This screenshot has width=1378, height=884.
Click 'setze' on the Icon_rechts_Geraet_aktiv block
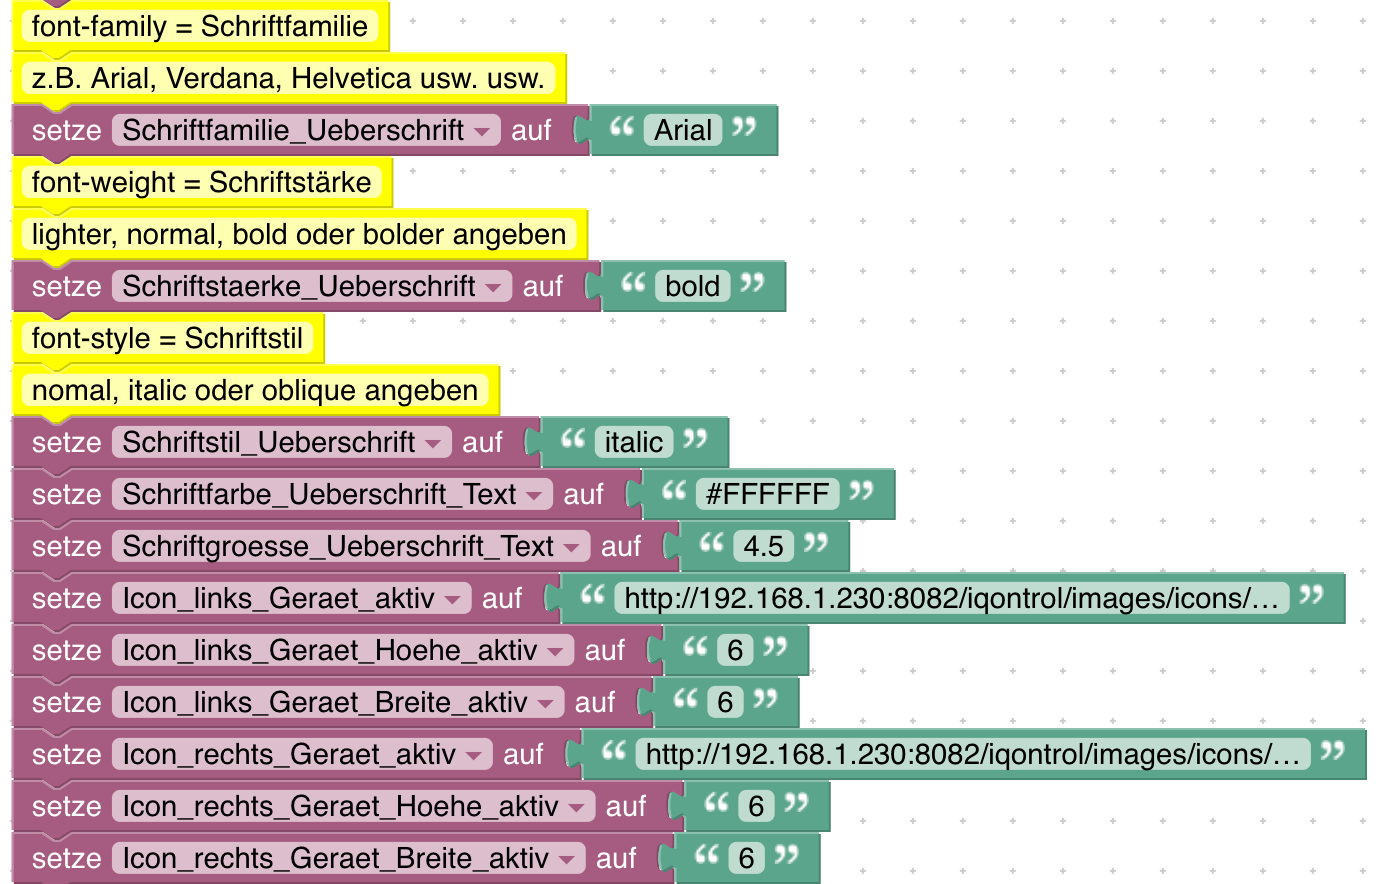66,755
